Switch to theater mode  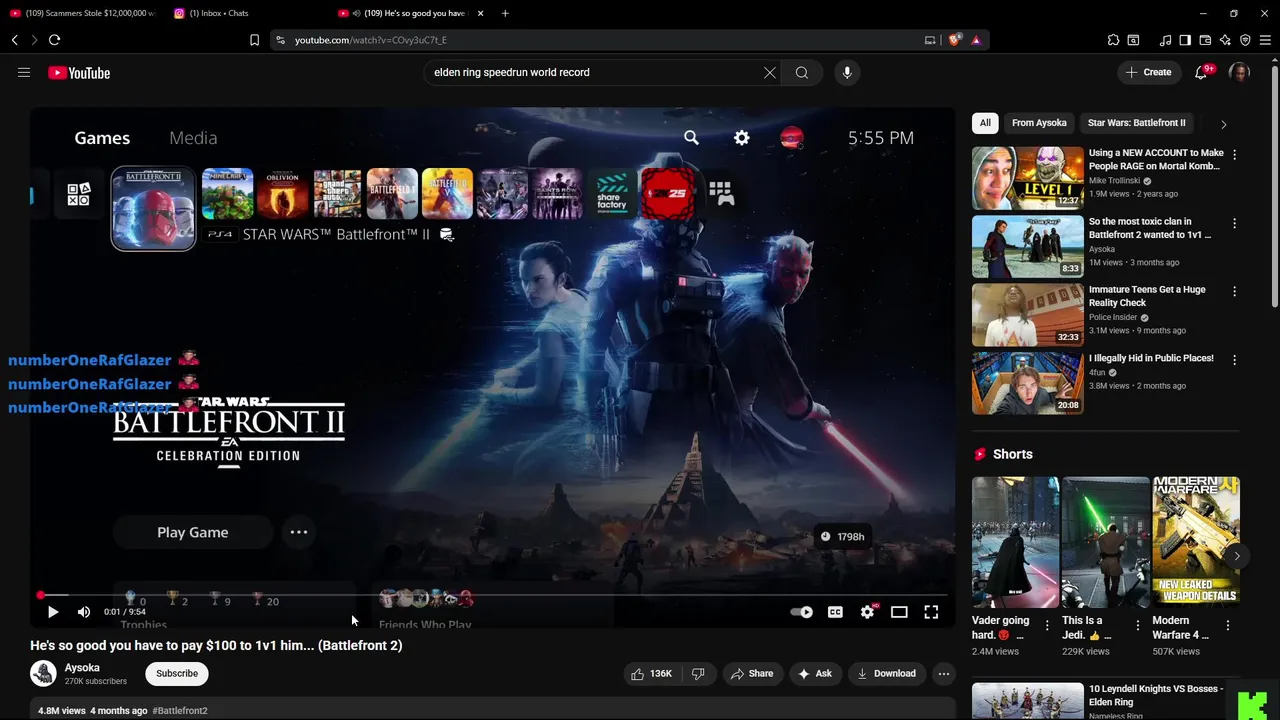point(899,612)
